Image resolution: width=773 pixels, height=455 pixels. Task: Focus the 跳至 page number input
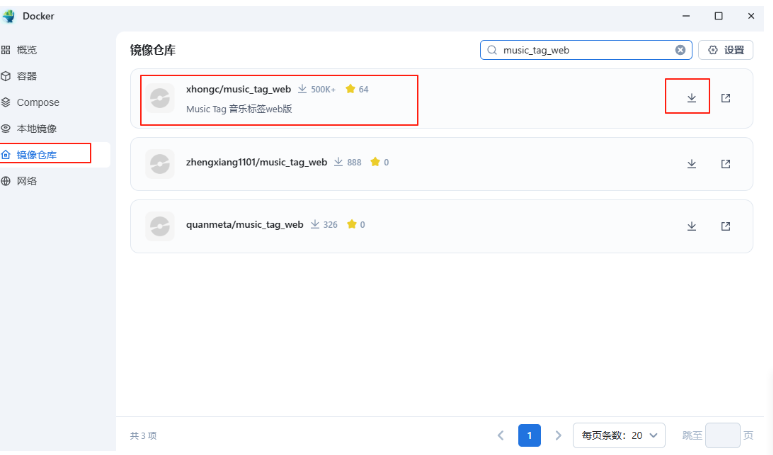point(722,435)
